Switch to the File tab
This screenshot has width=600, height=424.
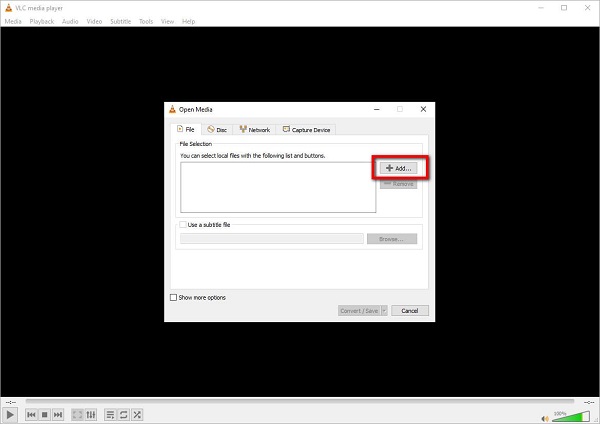(186, 129)
